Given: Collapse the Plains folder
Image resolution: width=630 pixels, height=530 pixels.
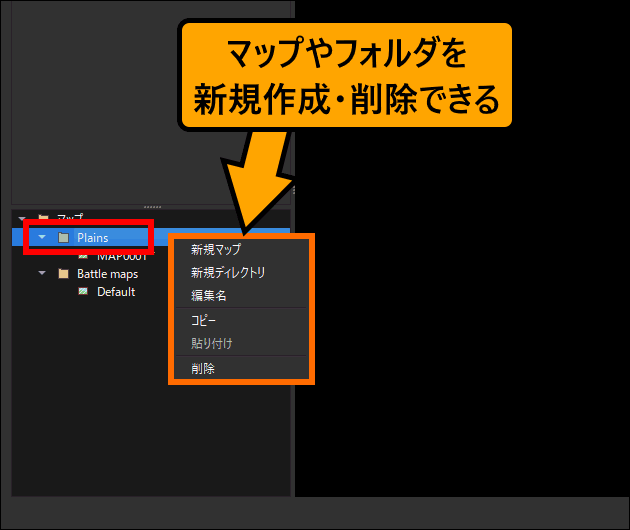Looking at the screenshot, I should coord(42,238).
